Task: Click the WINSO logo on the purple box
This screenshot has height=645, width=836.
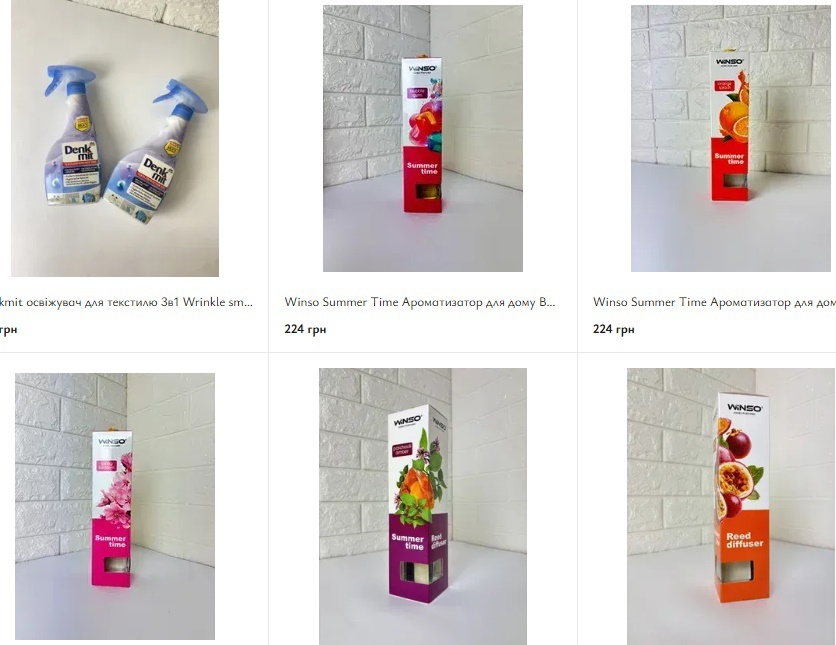Action: click(x=407, y=422)
